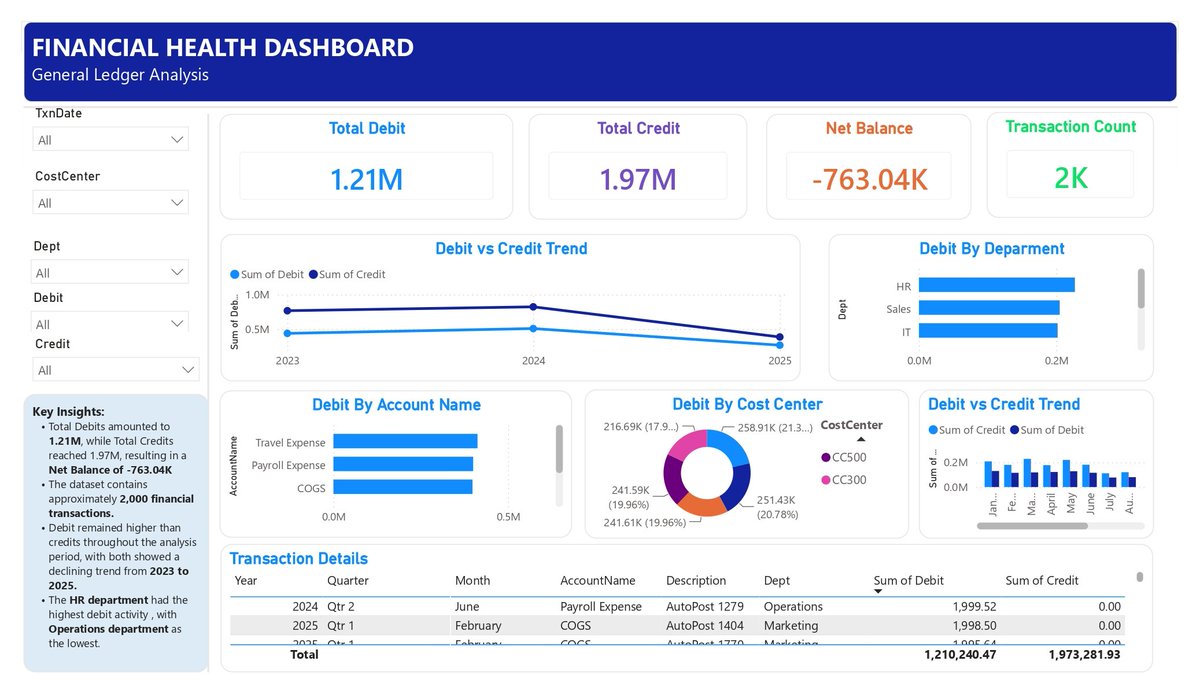Click the April bars in monthly chart
The image size is (1200, 694).
coord(1051,474)
